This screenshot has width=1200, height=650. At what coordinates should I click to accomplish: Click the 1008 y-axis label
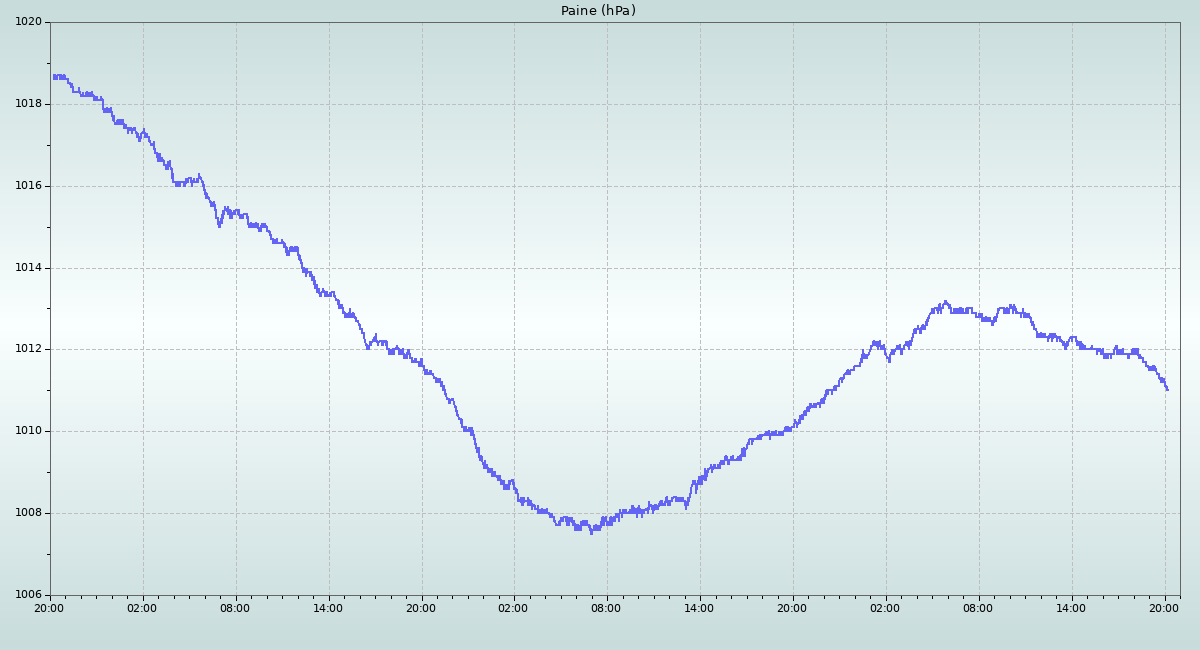click(27, 513)
